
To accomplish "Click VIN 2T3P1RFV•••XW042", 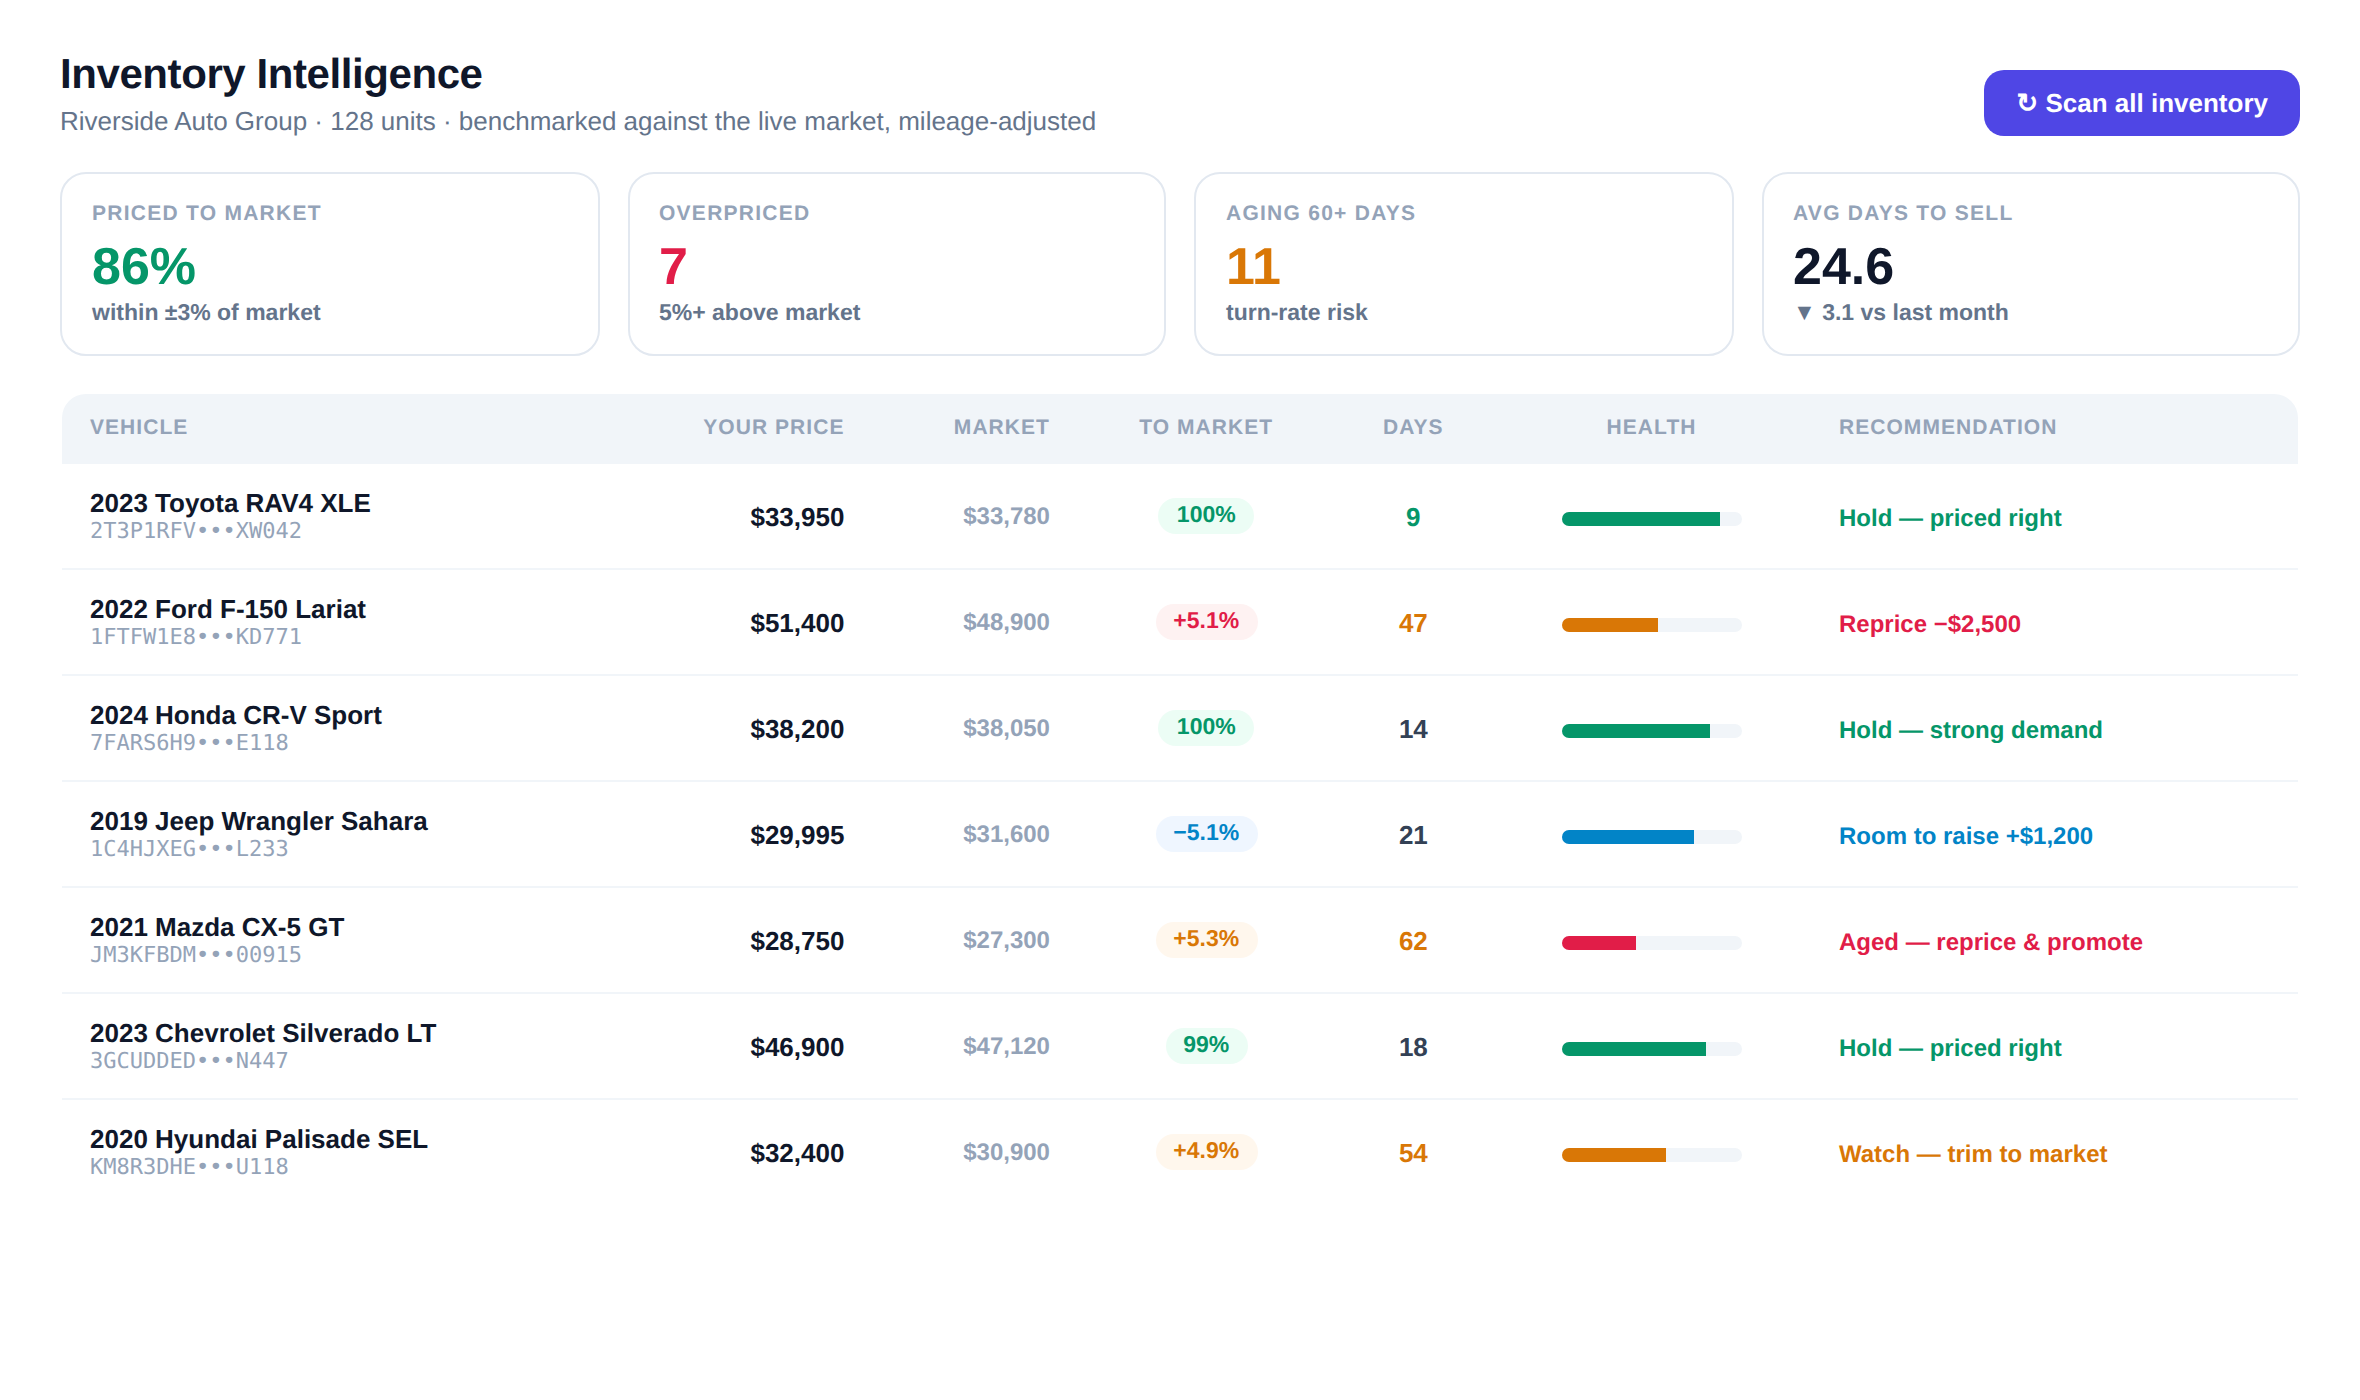I will [196, 531].
